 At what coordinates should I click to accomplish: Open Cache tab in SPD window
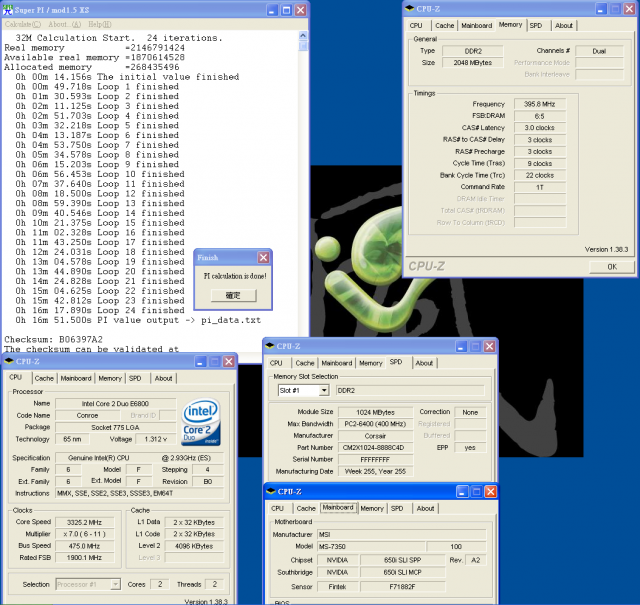click(305, 363)
